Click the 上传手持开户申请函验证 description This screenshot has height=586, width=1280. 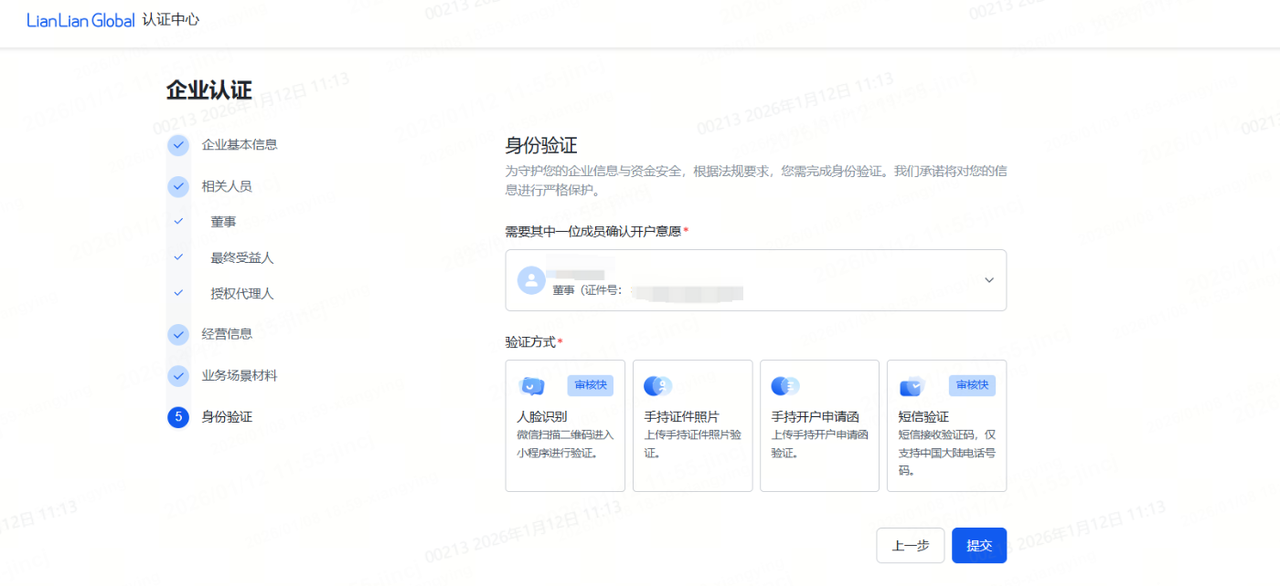pos(819,444)
